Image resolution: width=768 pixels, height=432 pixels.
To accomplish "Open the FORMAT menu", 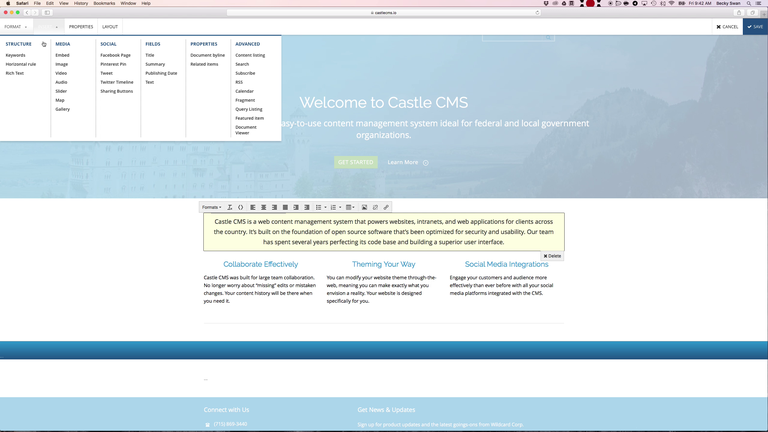I will 16,27.
